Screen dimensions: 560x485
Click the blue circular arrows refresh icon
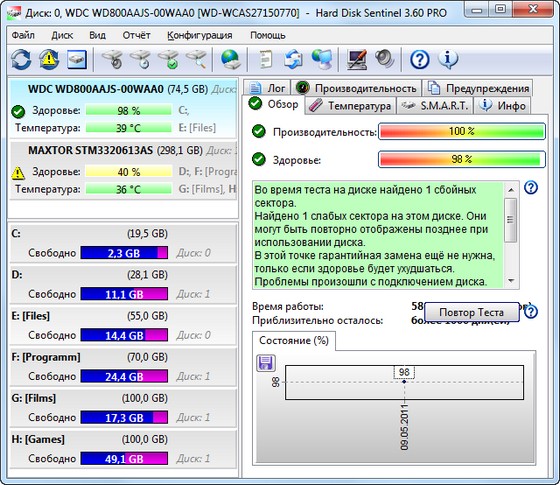coord(21,59)
